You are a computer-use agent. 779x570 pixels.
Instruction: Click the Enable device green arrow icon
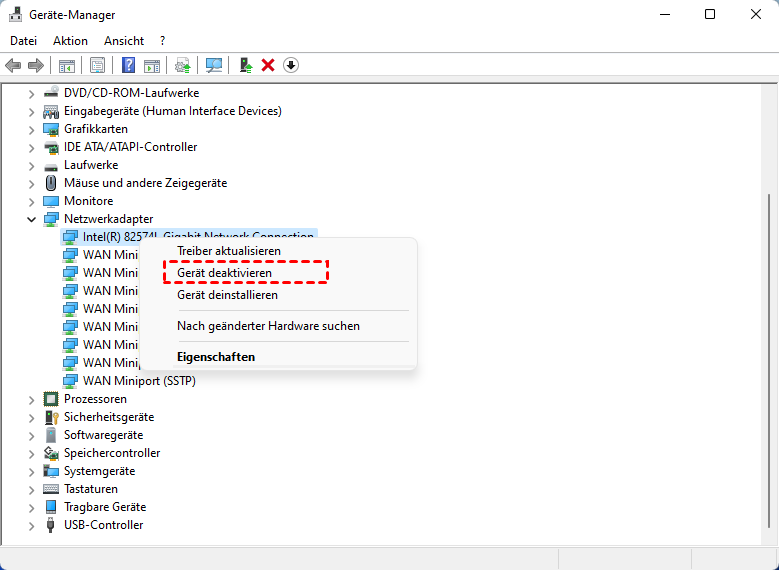pyautogui.click(x=245, y=65)
